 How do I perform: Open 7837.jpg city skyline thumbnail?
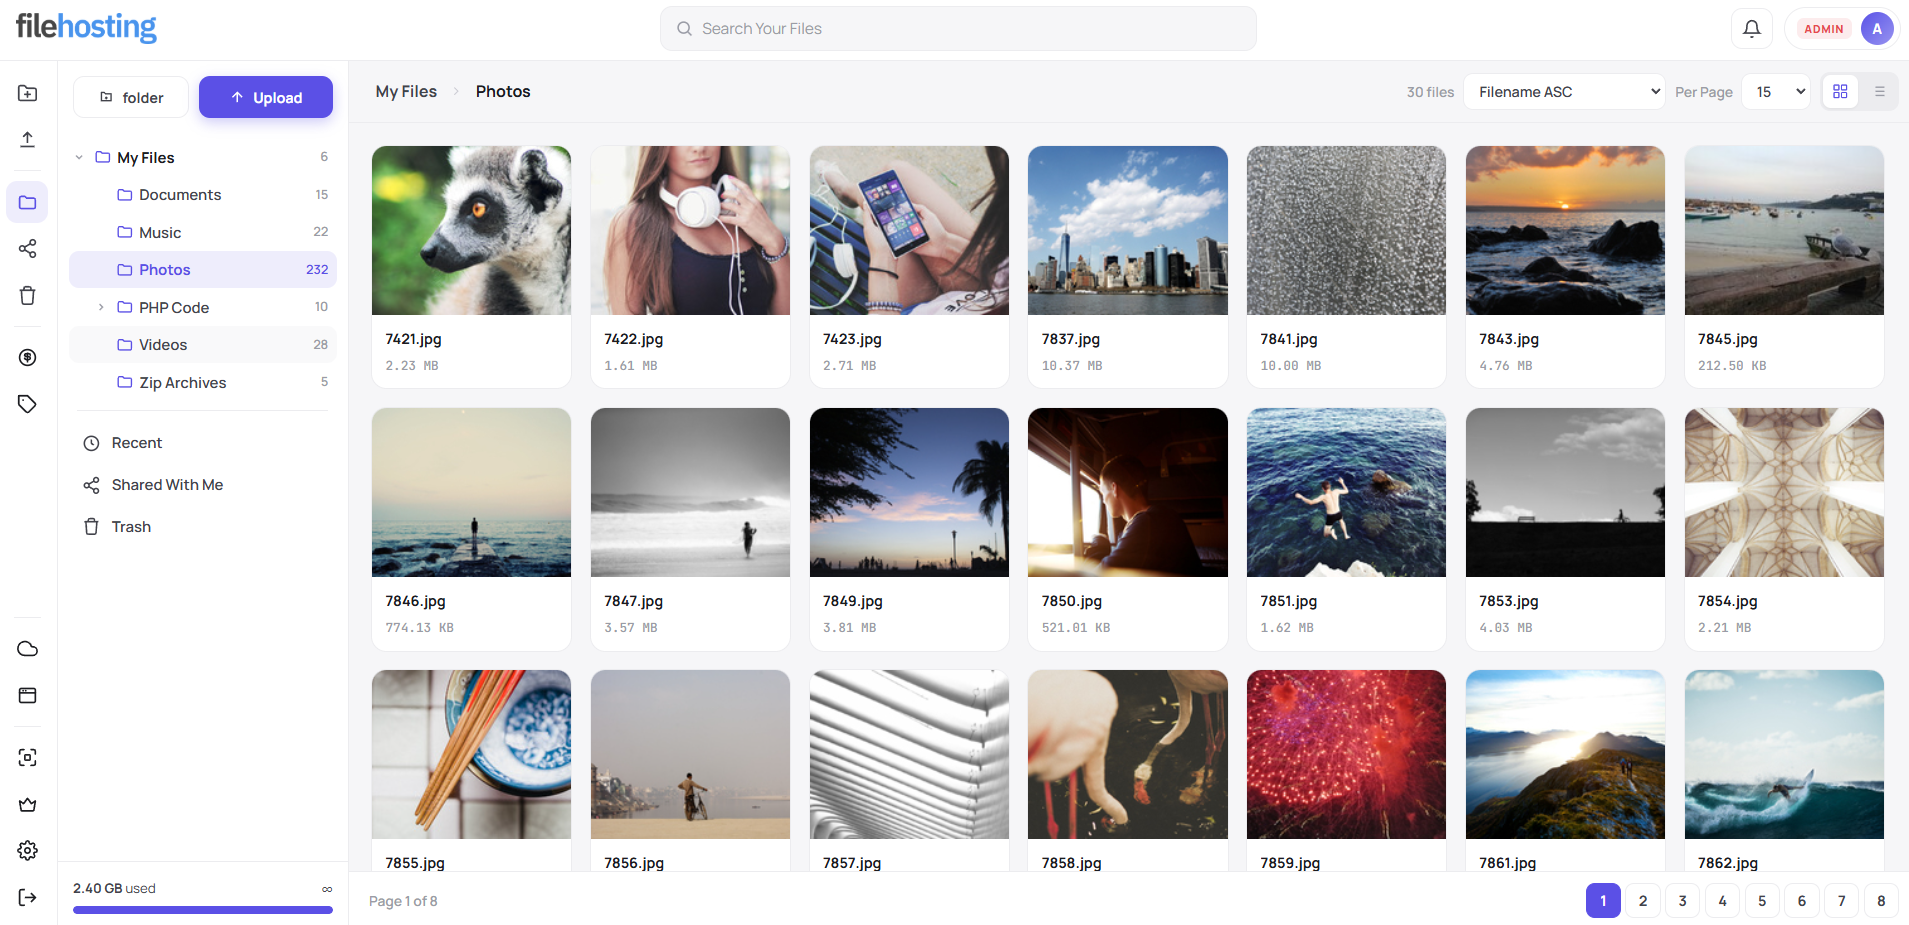tap(1128, 231)
